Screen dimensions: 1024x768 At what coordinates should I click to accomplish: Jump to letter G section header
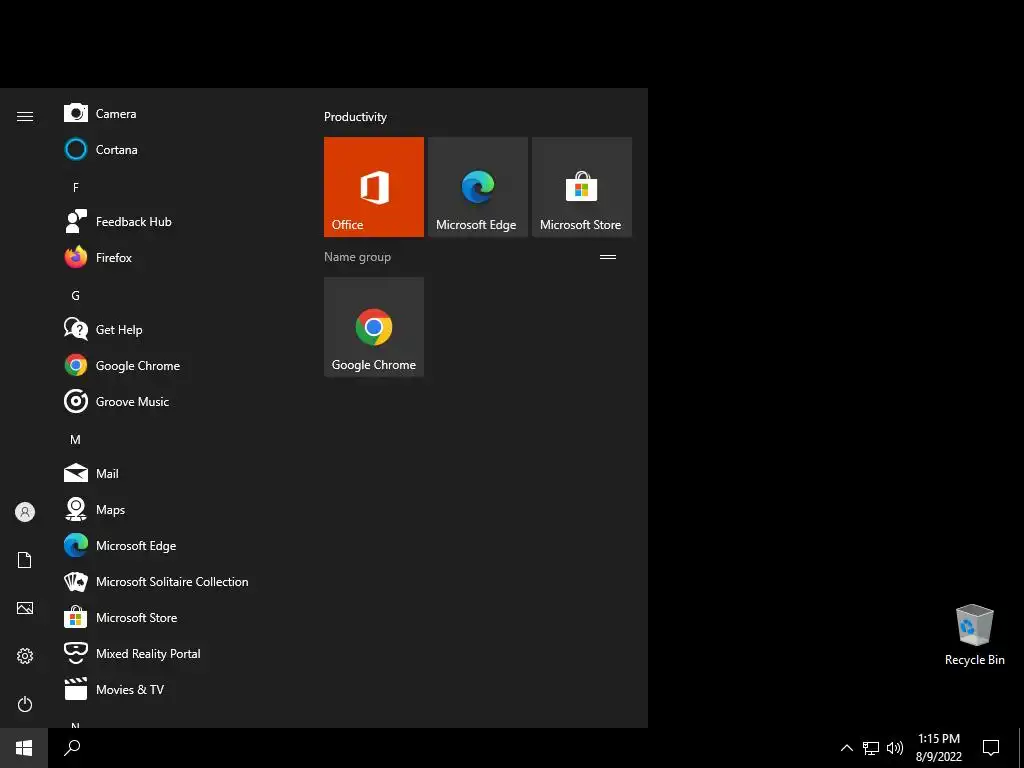click(76, 296)
